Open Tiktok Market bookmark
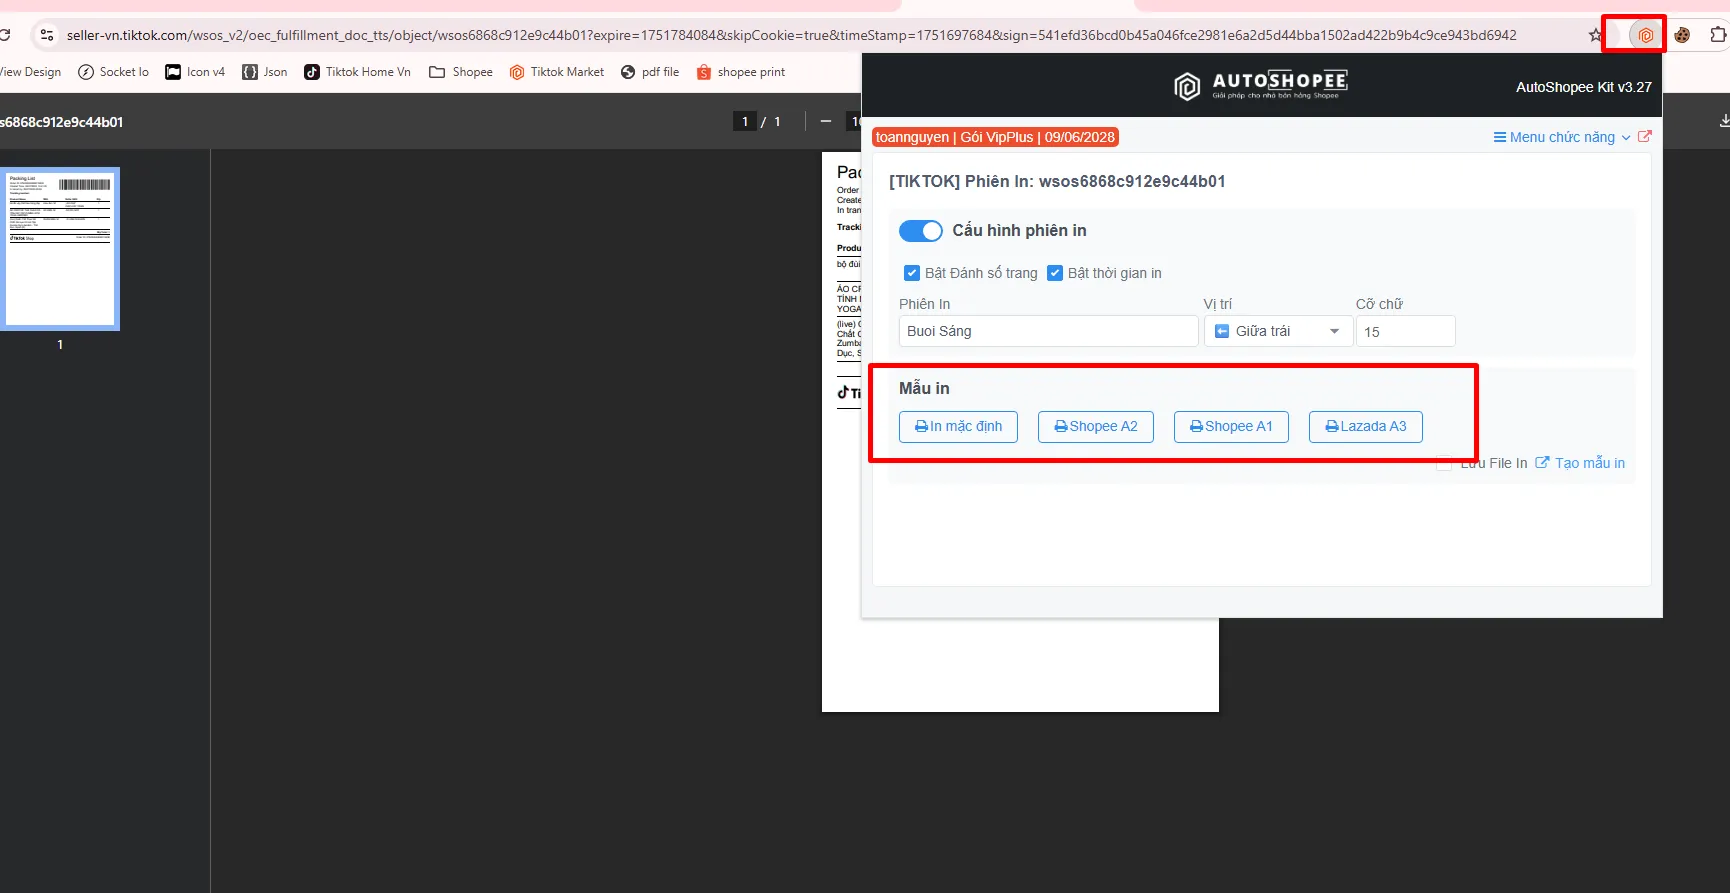The height and width of the screenshot is (893, 1730). (557, 72)
